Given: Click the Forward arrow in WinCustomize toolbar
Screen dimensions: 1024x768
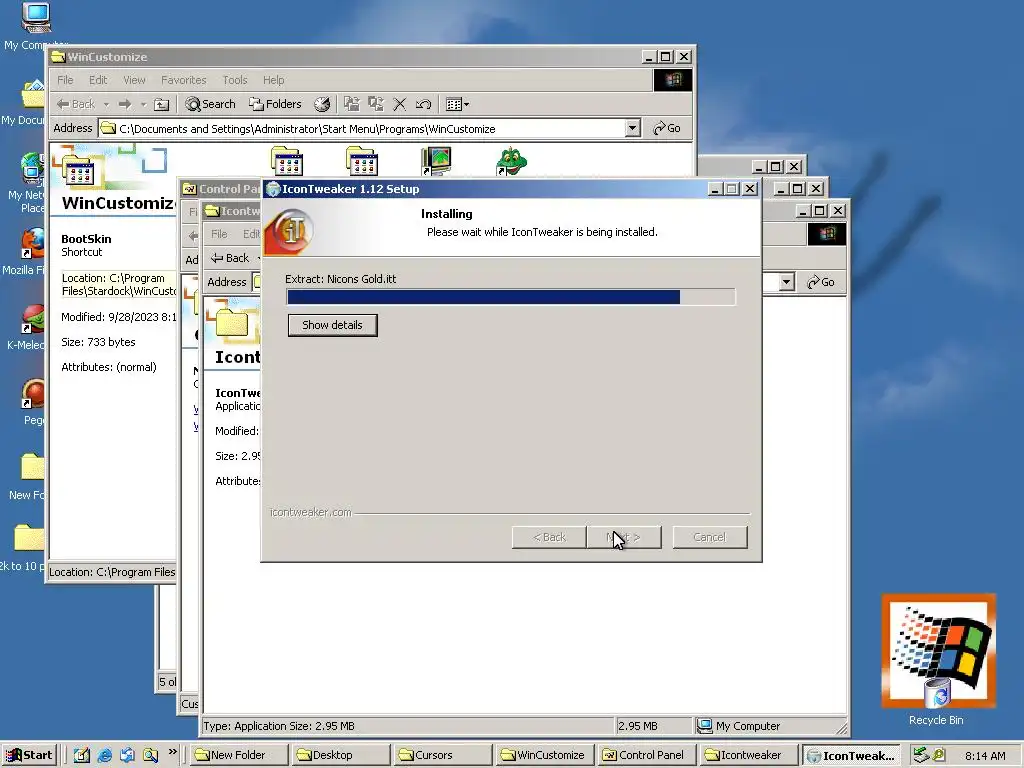Looking at the screenshot, I should click(125, 104).
